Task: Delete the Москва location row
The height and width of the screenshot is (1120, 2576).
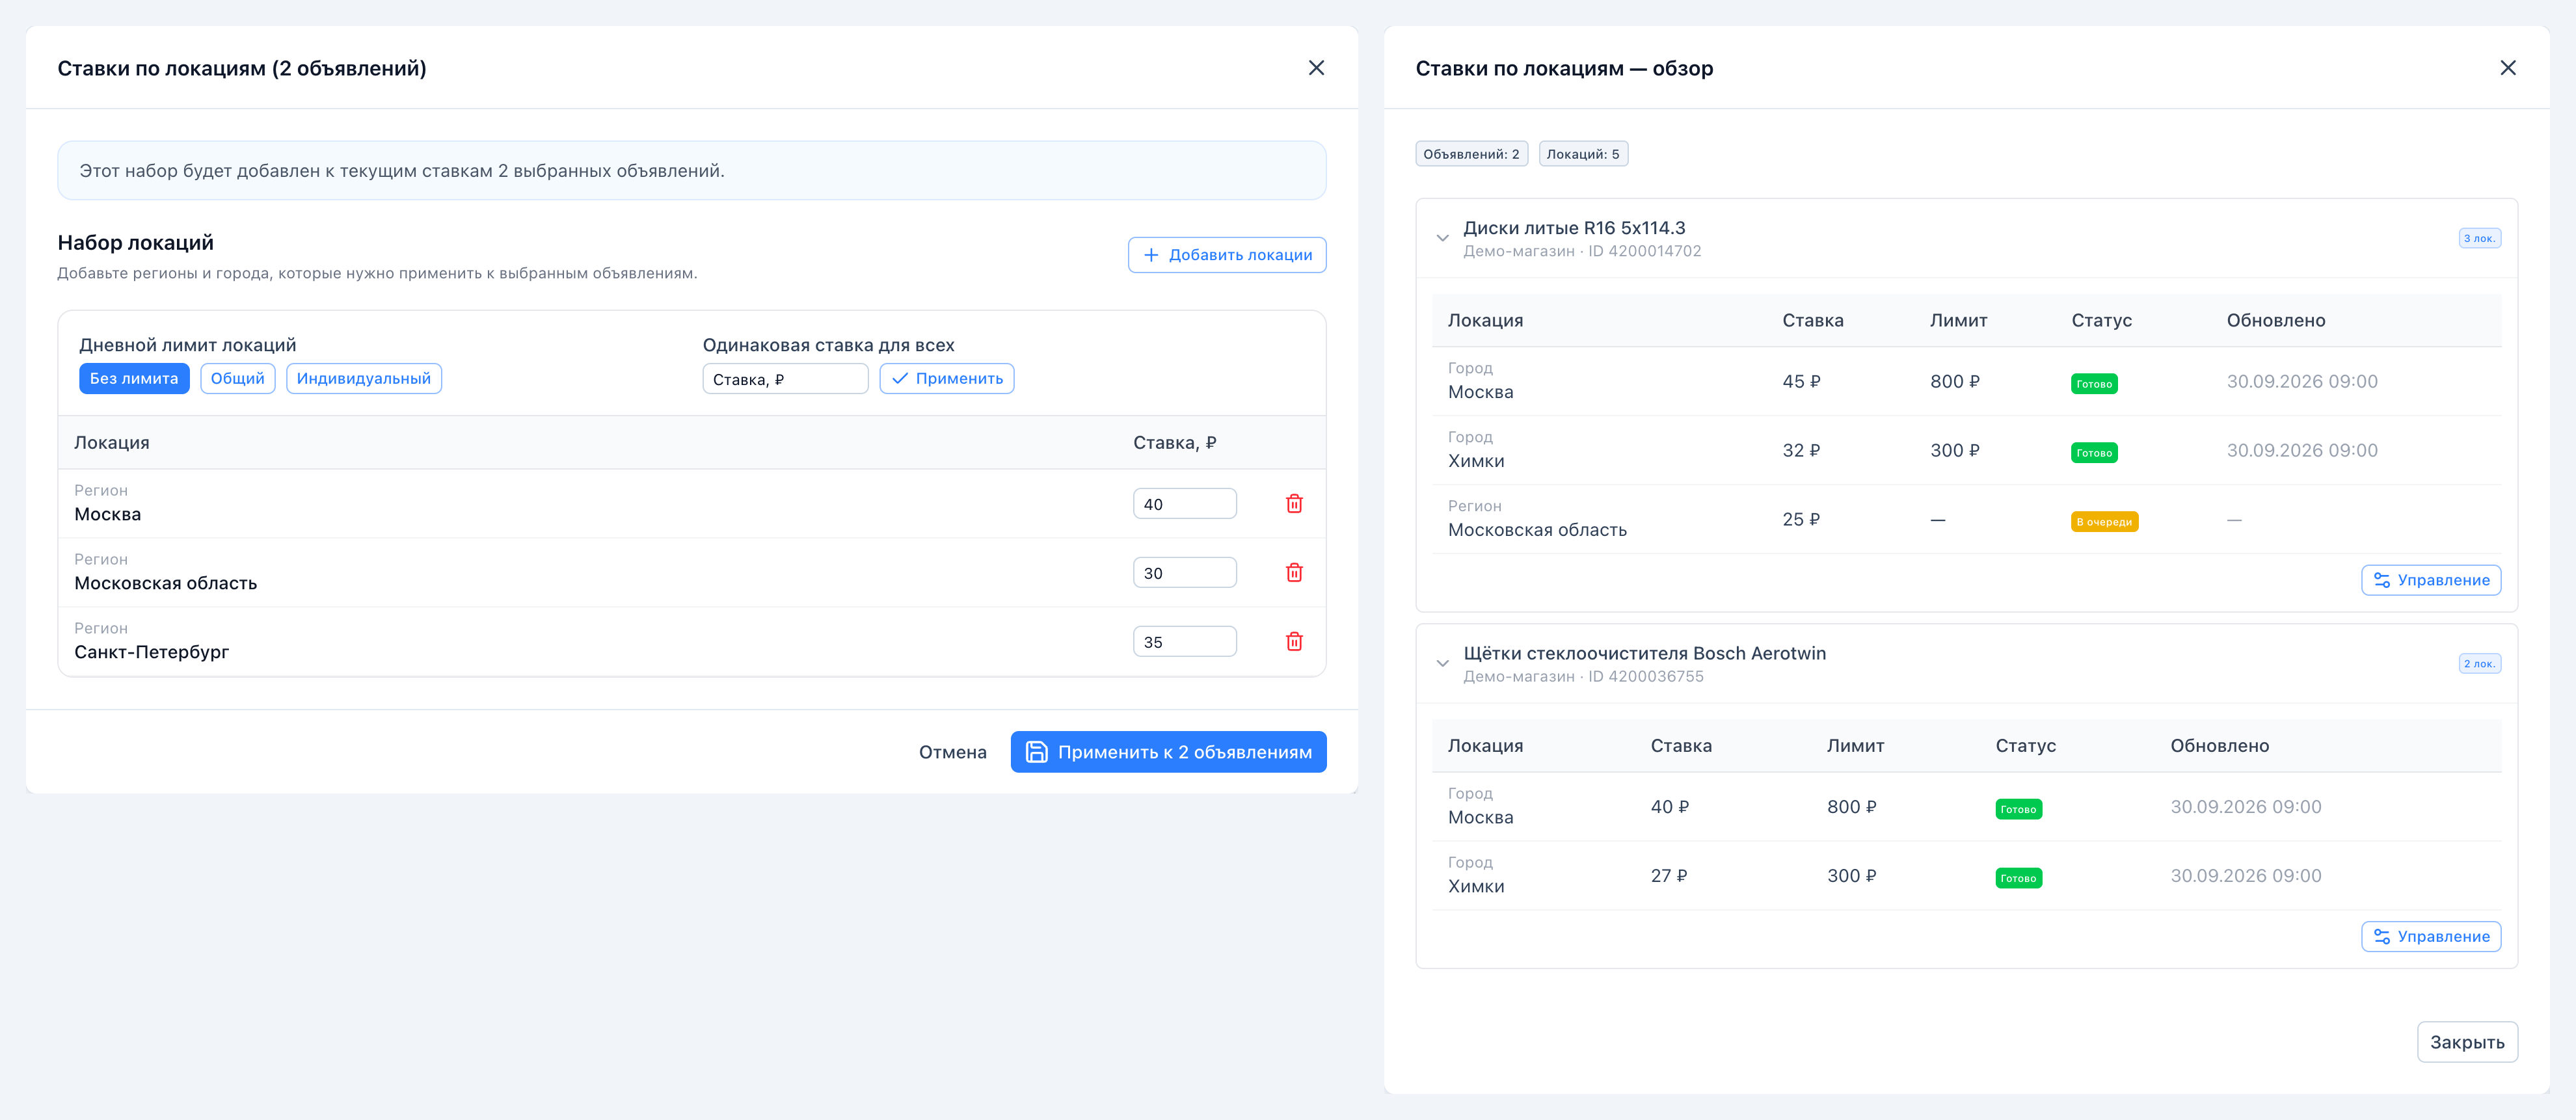Action: [x=1294, y=504]
